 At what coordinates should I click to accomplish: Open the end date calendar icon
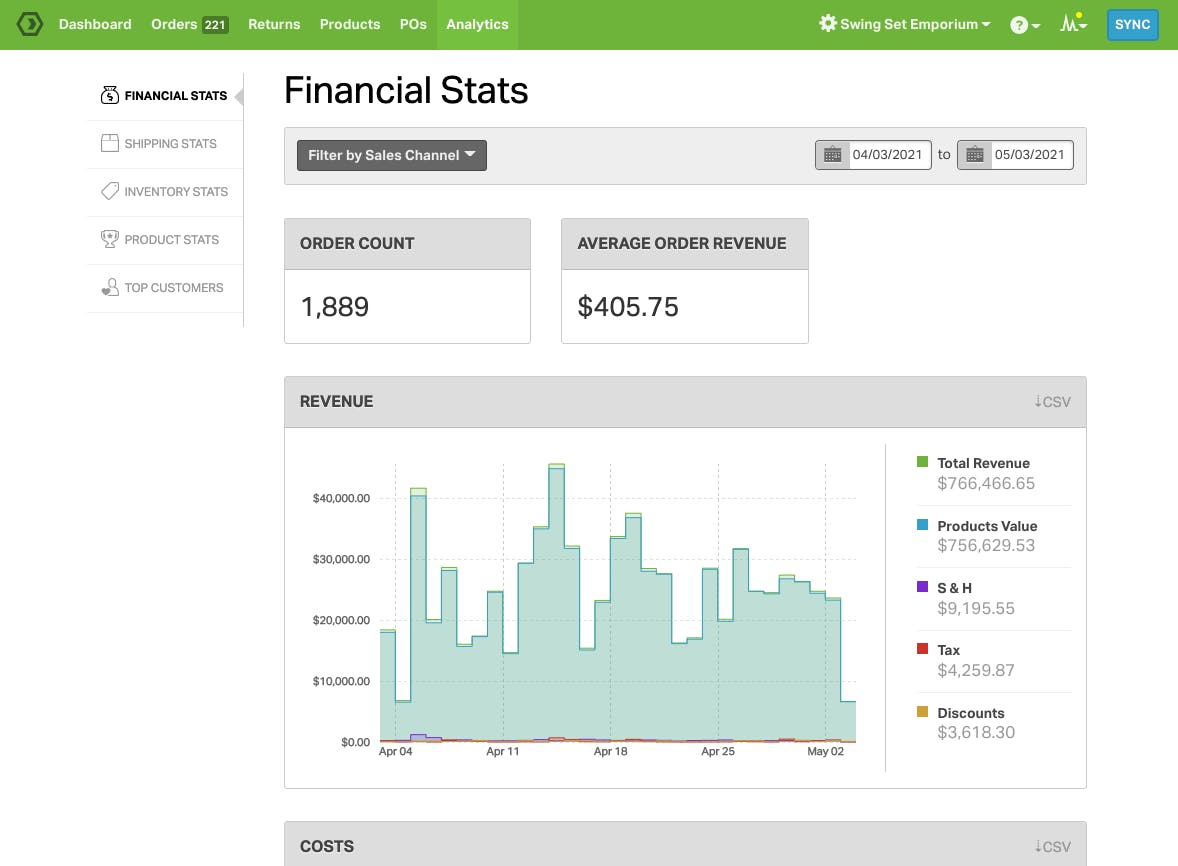point(974,155)
